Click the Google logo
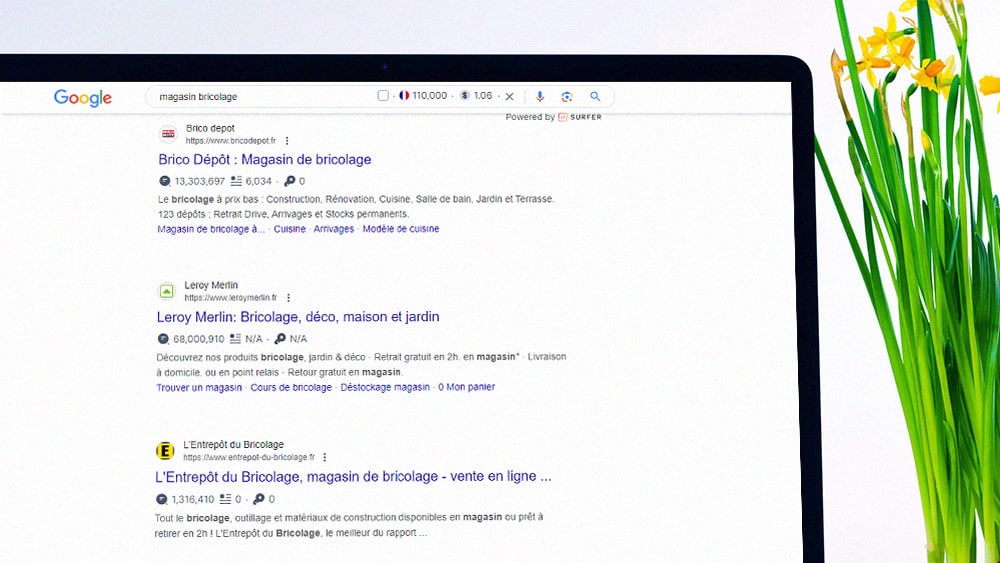 (83, 98)
